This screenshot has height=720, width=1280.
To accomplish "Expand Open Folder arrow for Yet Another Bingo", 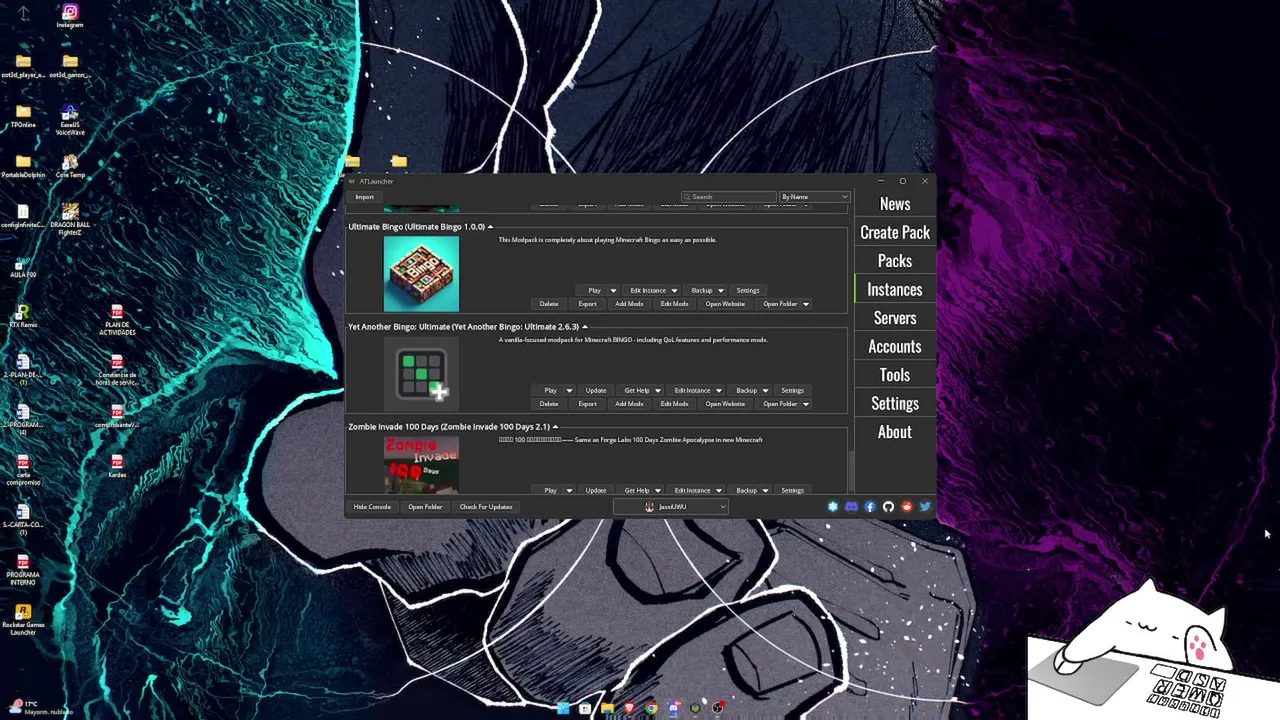I will [806, 404].
